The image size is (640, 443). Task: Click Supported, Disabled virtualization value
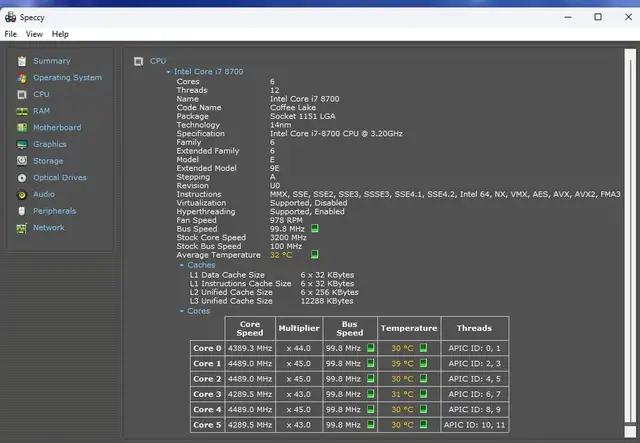pos(309,203)
